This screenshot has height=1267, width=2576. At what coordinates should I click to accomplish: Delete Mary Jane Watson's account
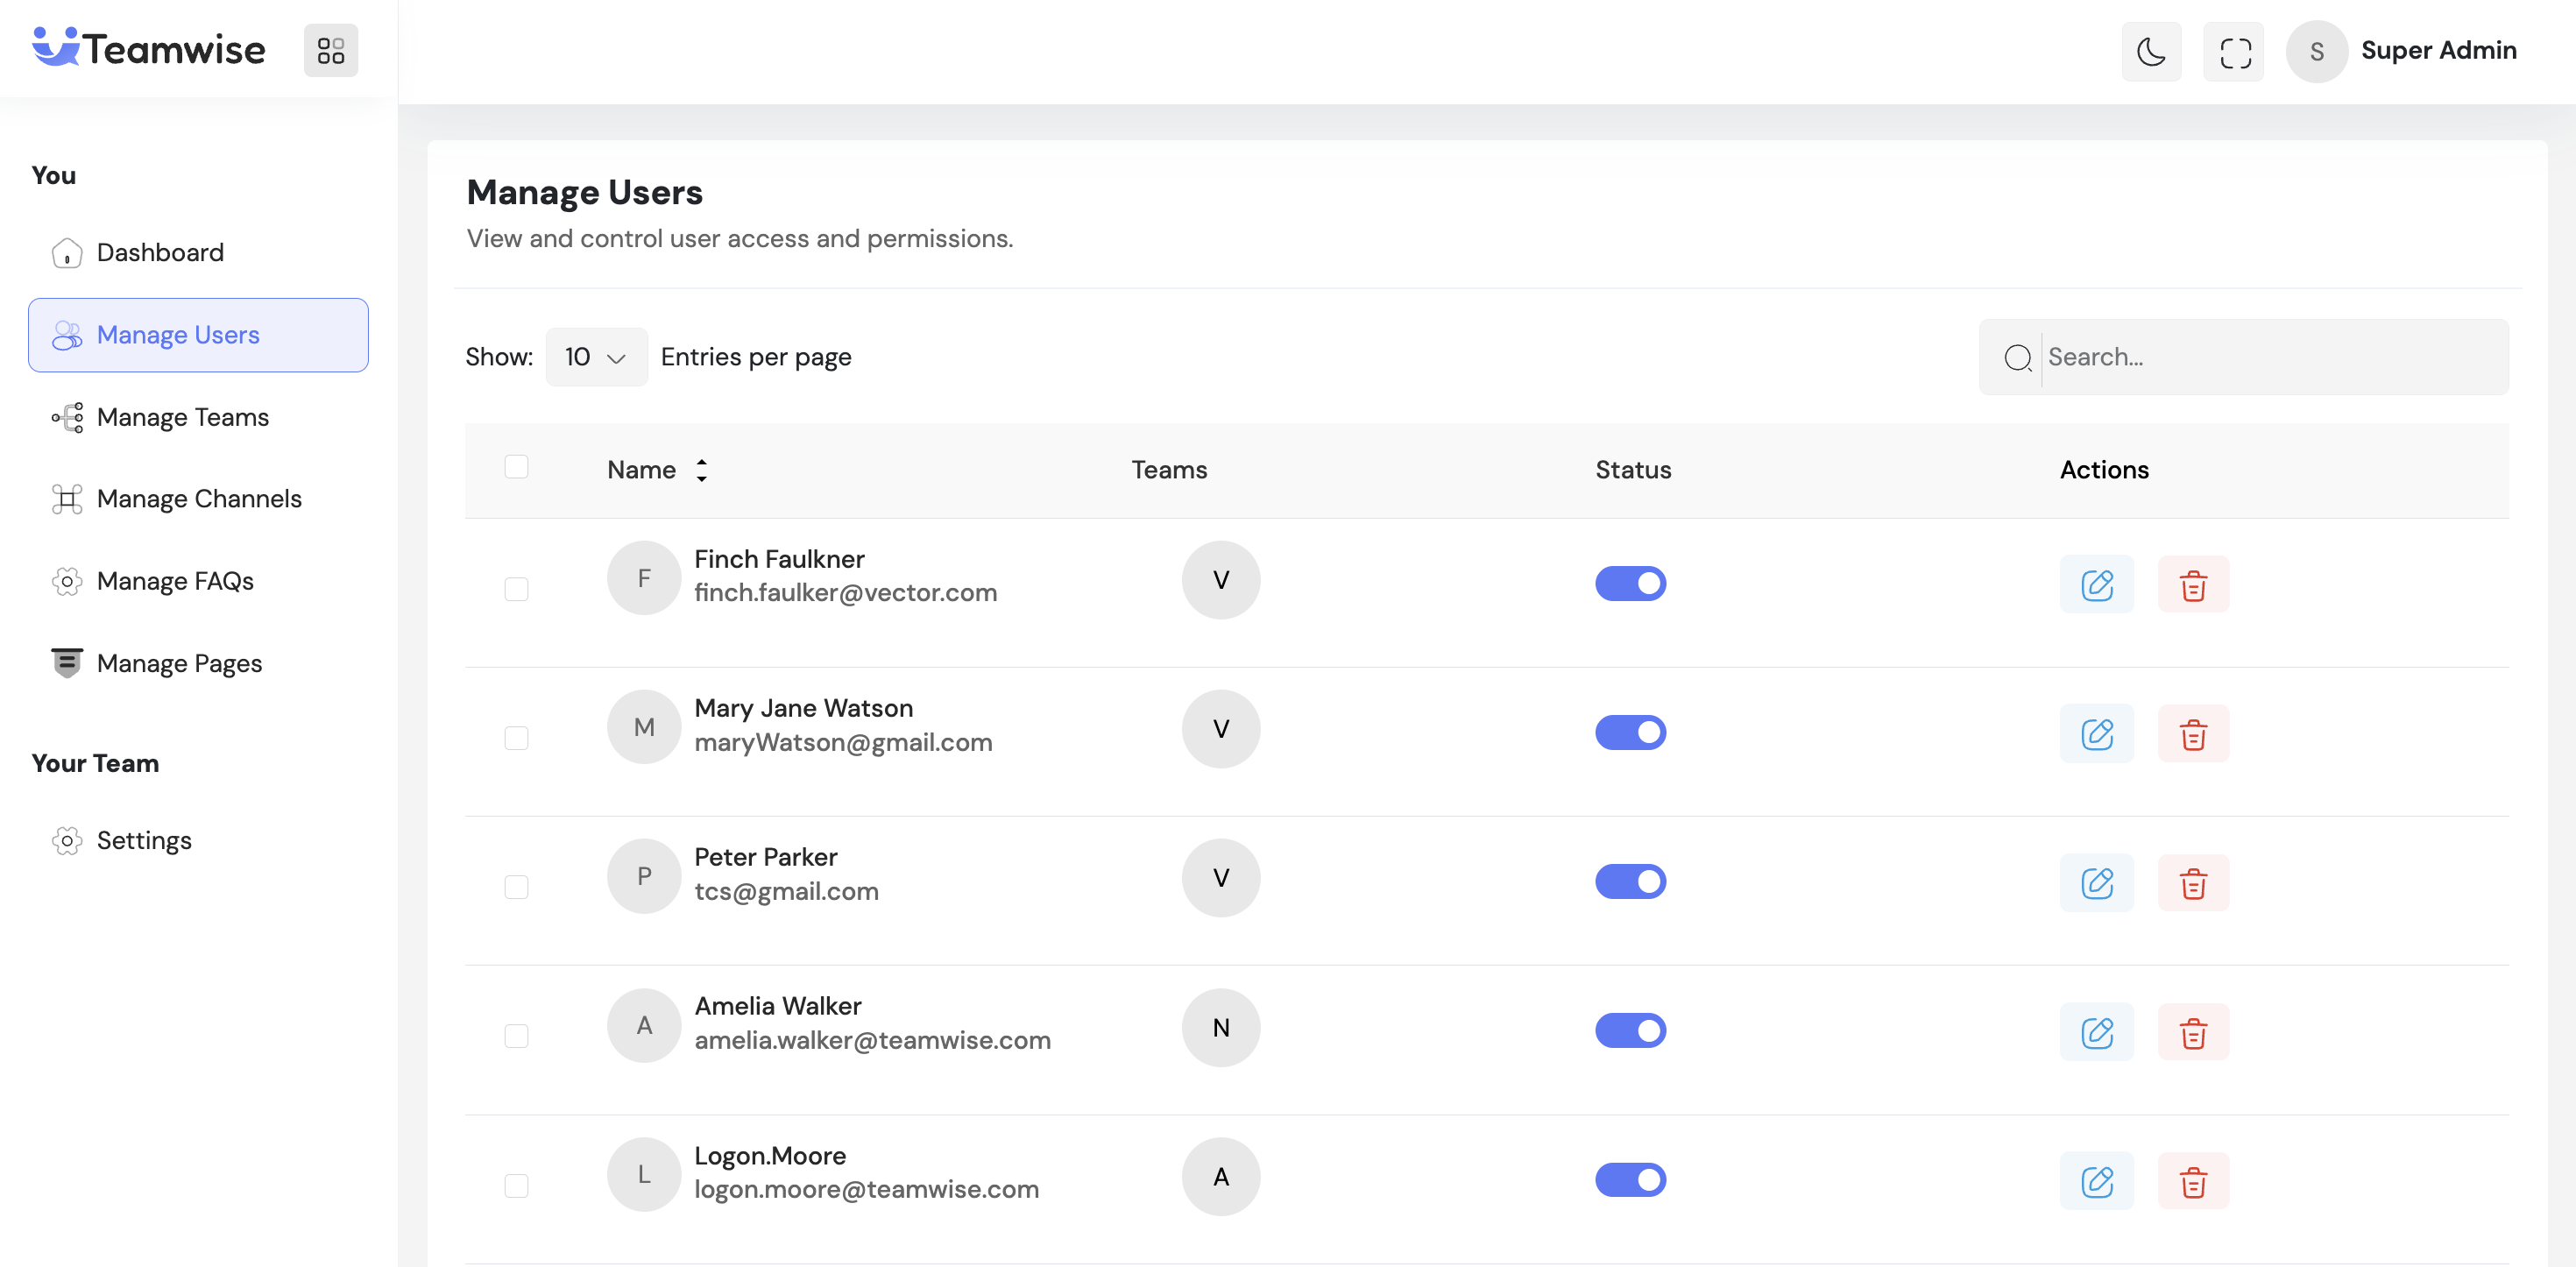[x=2193, y=734]
